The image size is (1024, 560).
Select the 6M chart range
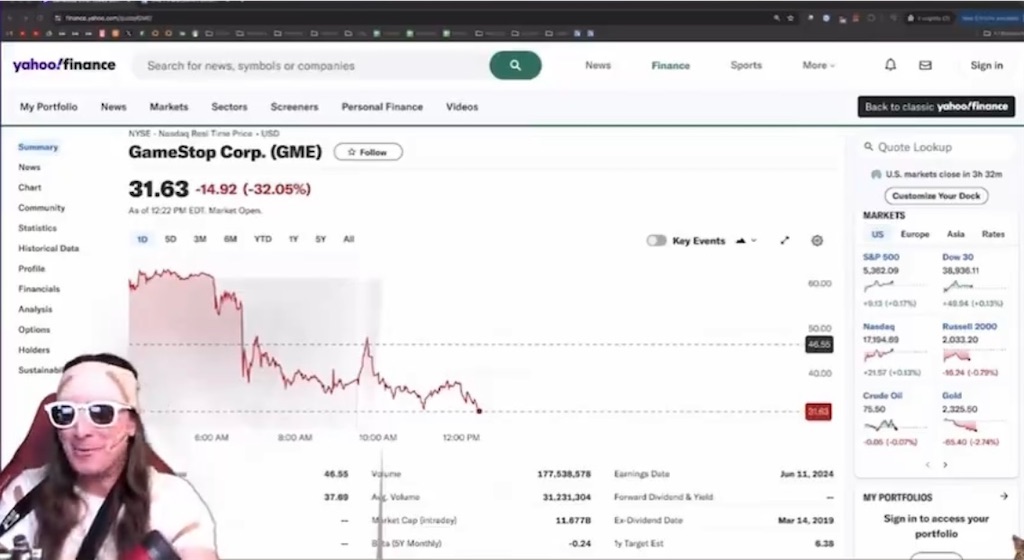[231, 240]
